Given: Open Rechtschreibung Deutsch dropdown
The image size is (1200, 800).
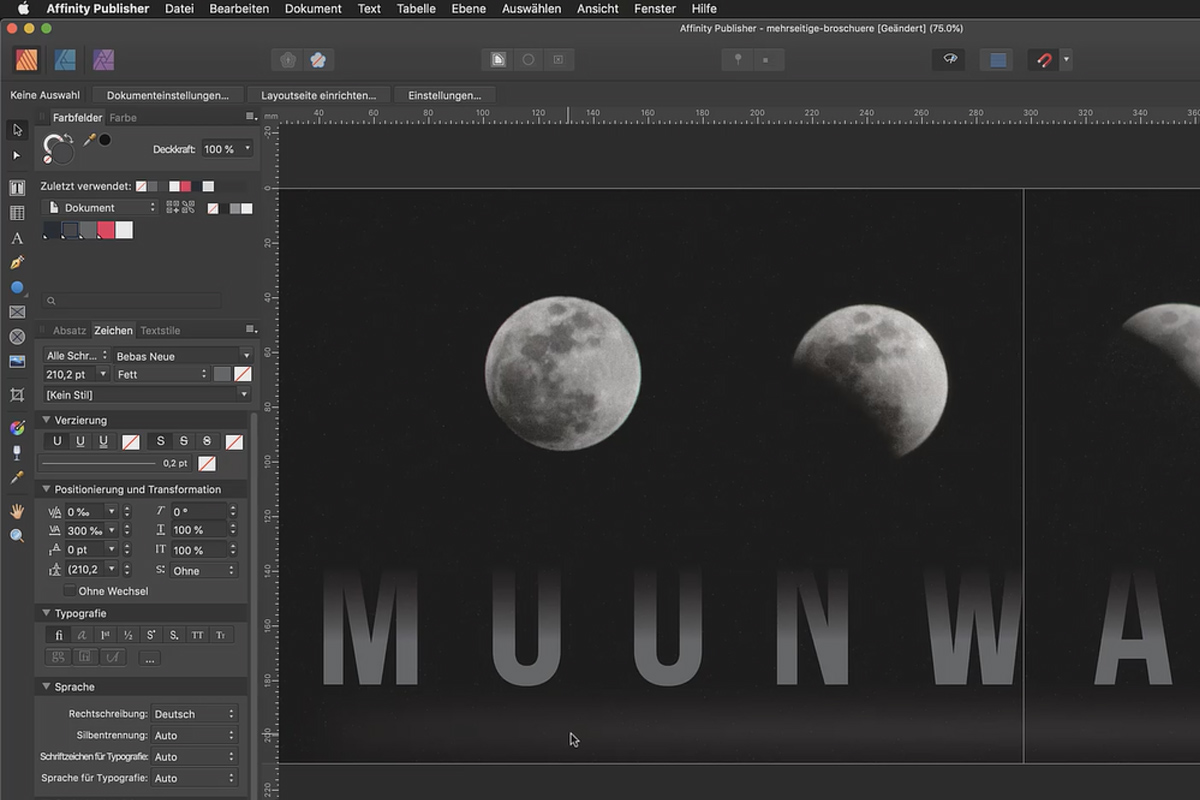Looking at the screenshot, I should [x=194, y=714].
